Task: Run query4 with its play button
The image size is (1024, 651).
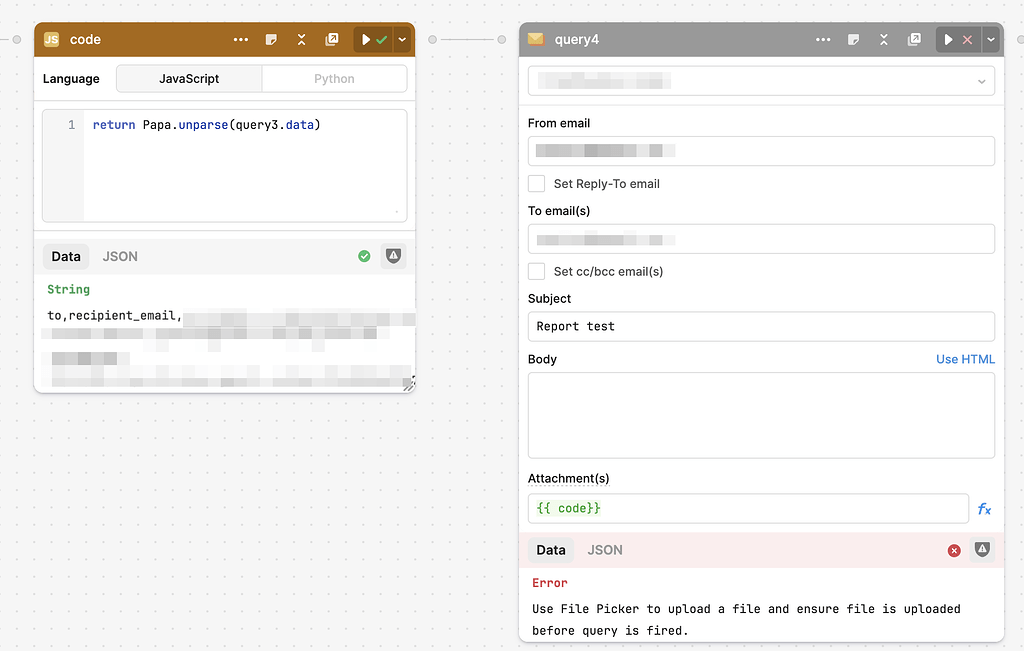Action: [x=947, y=39]
